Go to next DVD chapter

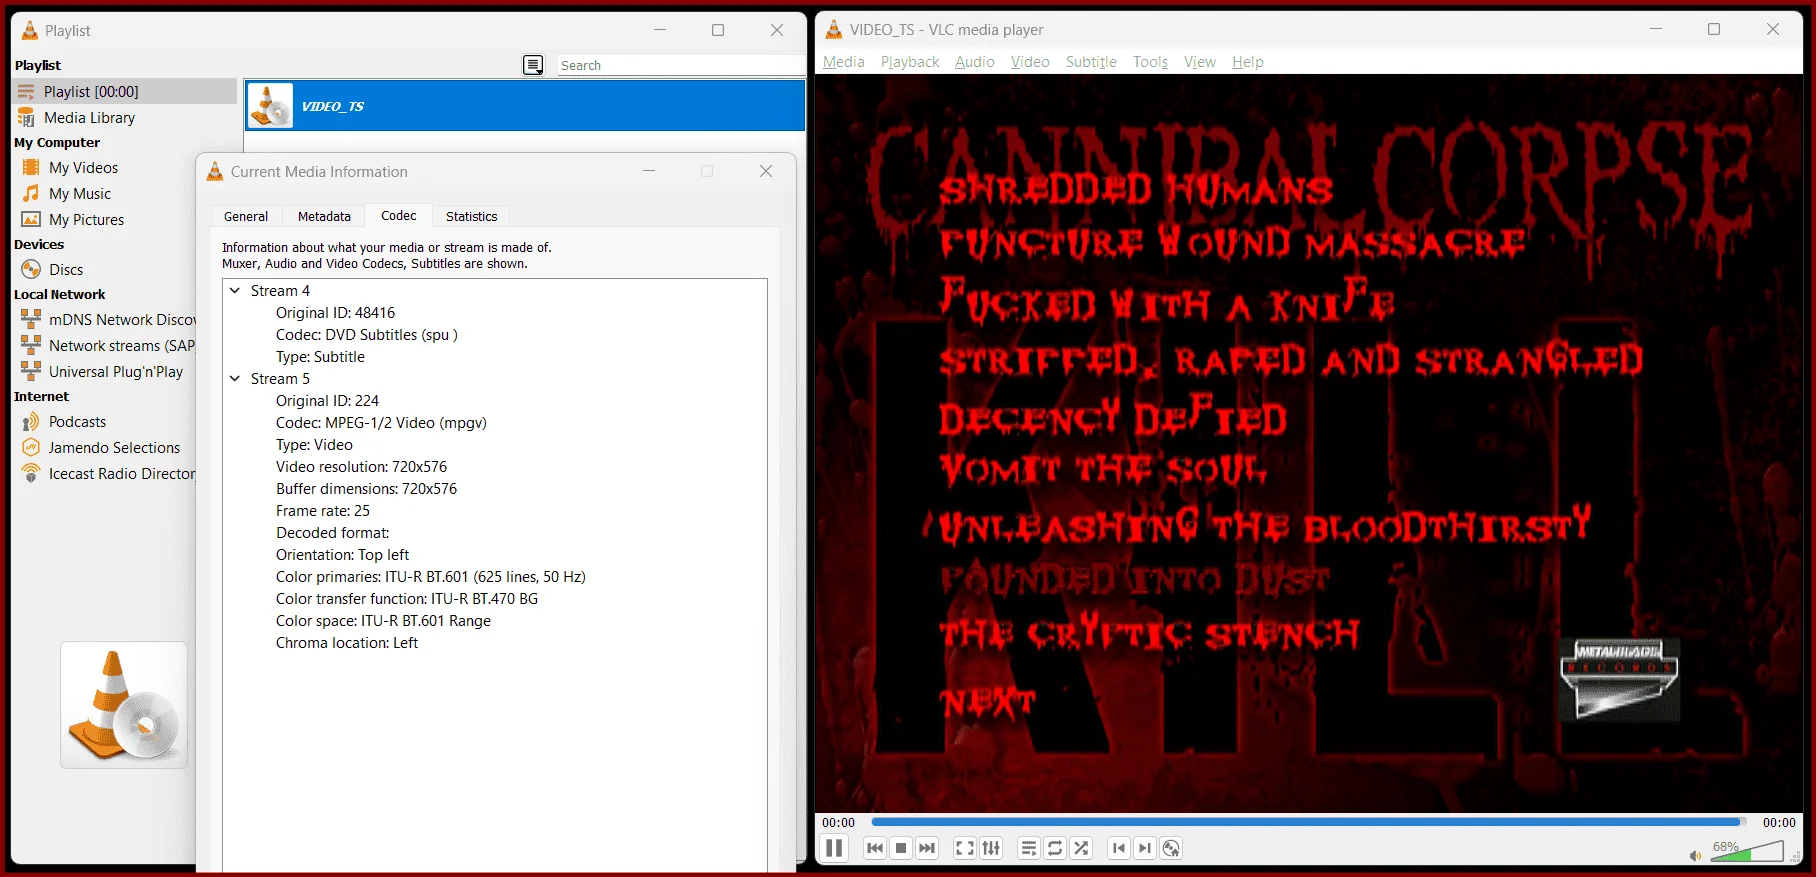click(x=1145, y=848)
